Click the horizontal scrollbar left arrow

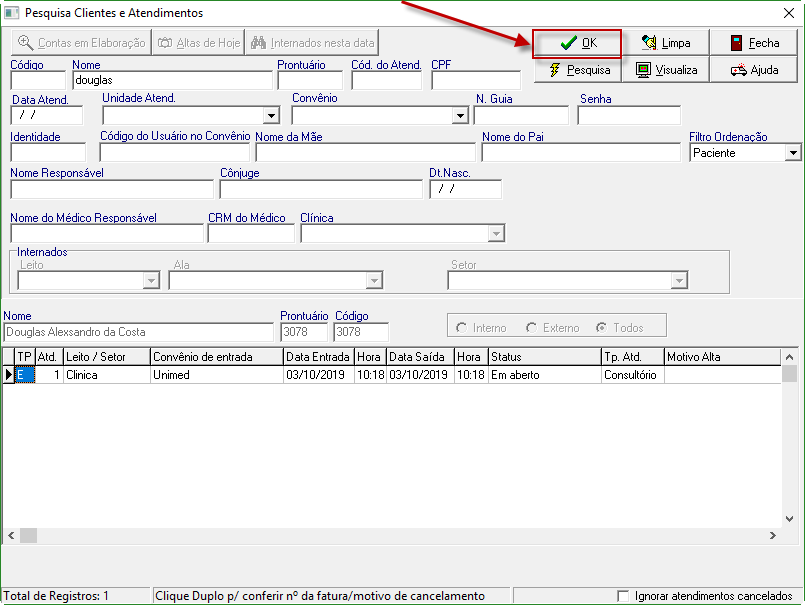coord(11,536)
